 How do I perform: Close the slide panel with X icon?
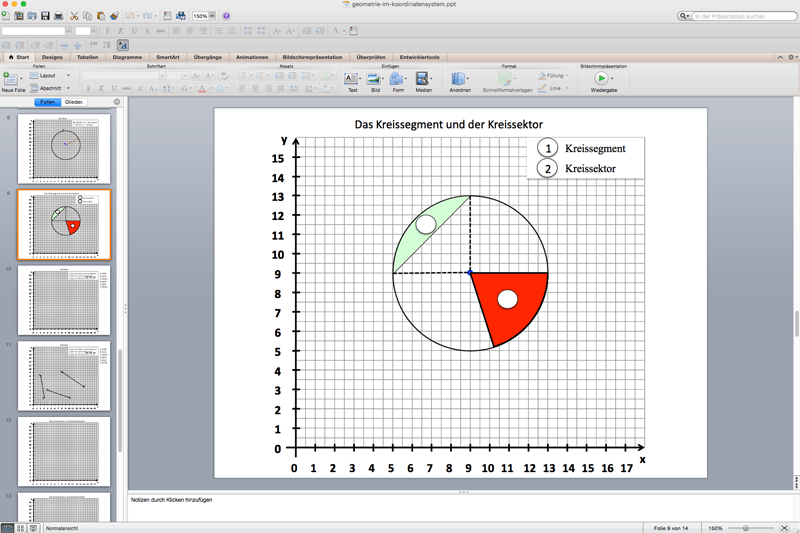117,102
